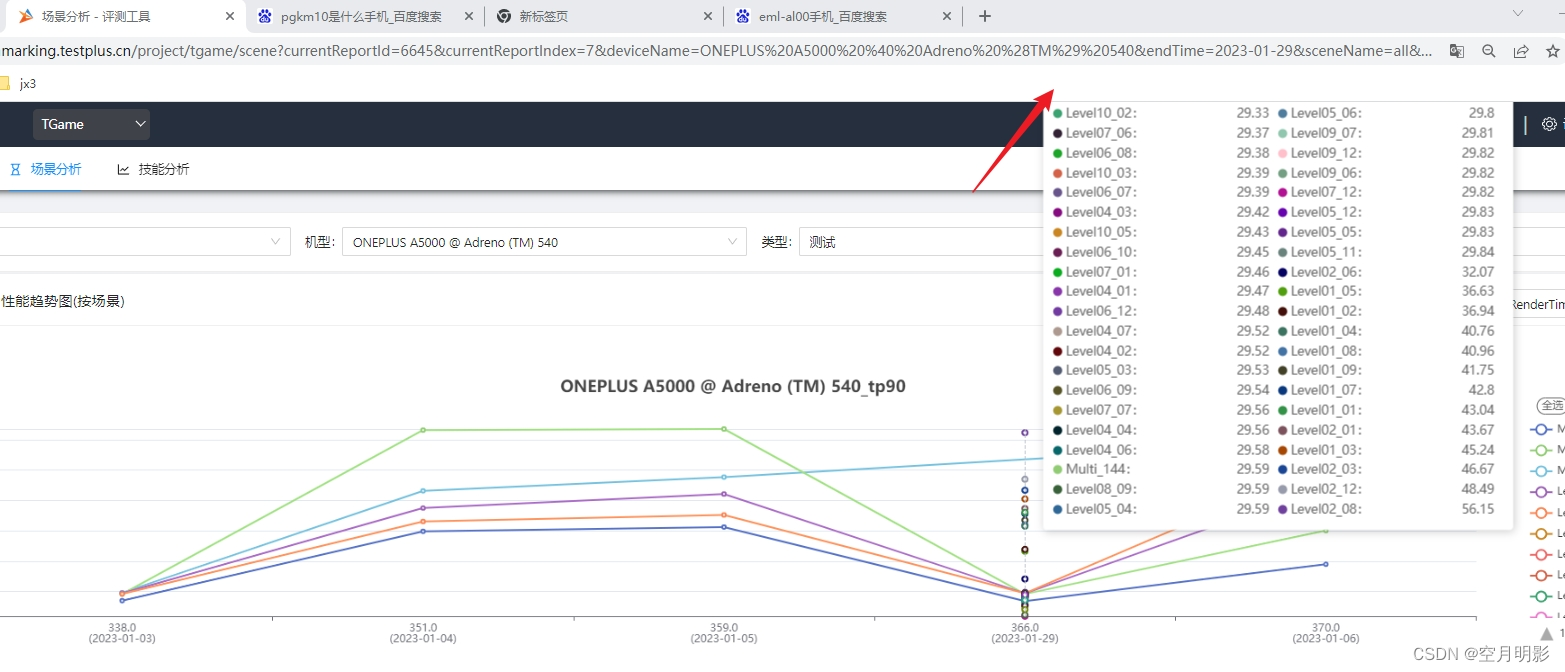Image resolution: width=1565 pixels, height=672 pixels.
Task: Toggle the green Multi legend entry off
Action: click(x=1540, y=450)
